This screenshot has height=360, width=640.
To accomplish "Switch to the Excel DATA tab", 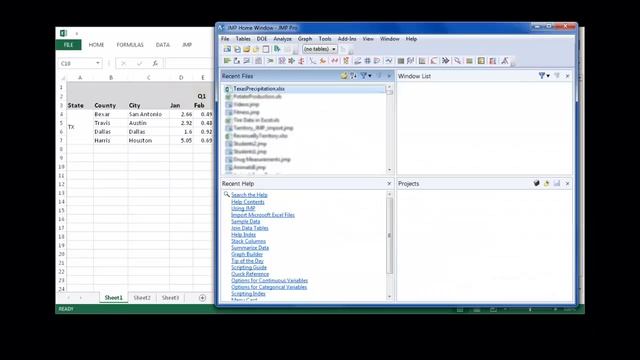I will point(162,45).
